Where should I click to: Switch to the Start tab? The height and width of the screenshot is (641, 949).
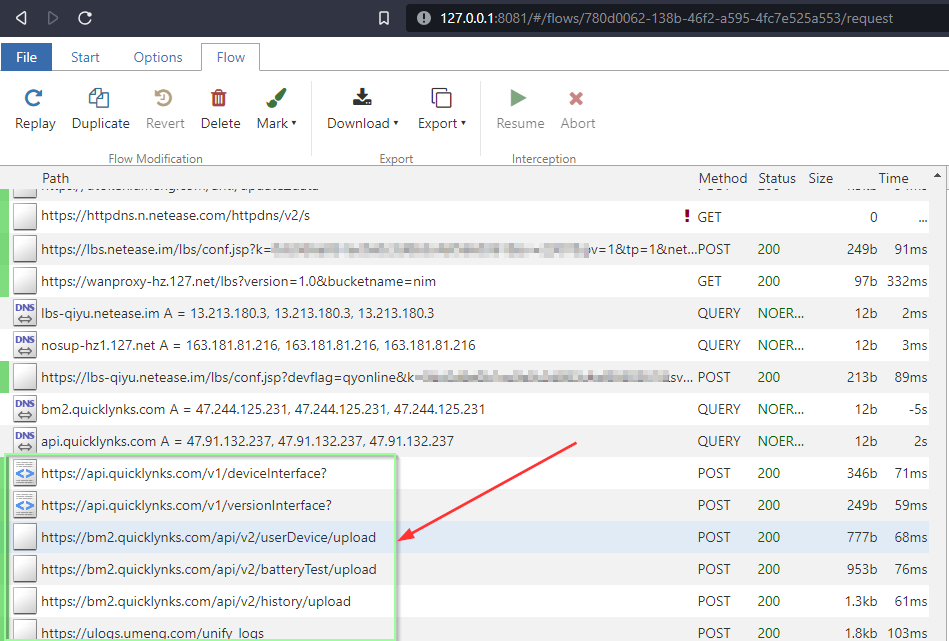85,57
